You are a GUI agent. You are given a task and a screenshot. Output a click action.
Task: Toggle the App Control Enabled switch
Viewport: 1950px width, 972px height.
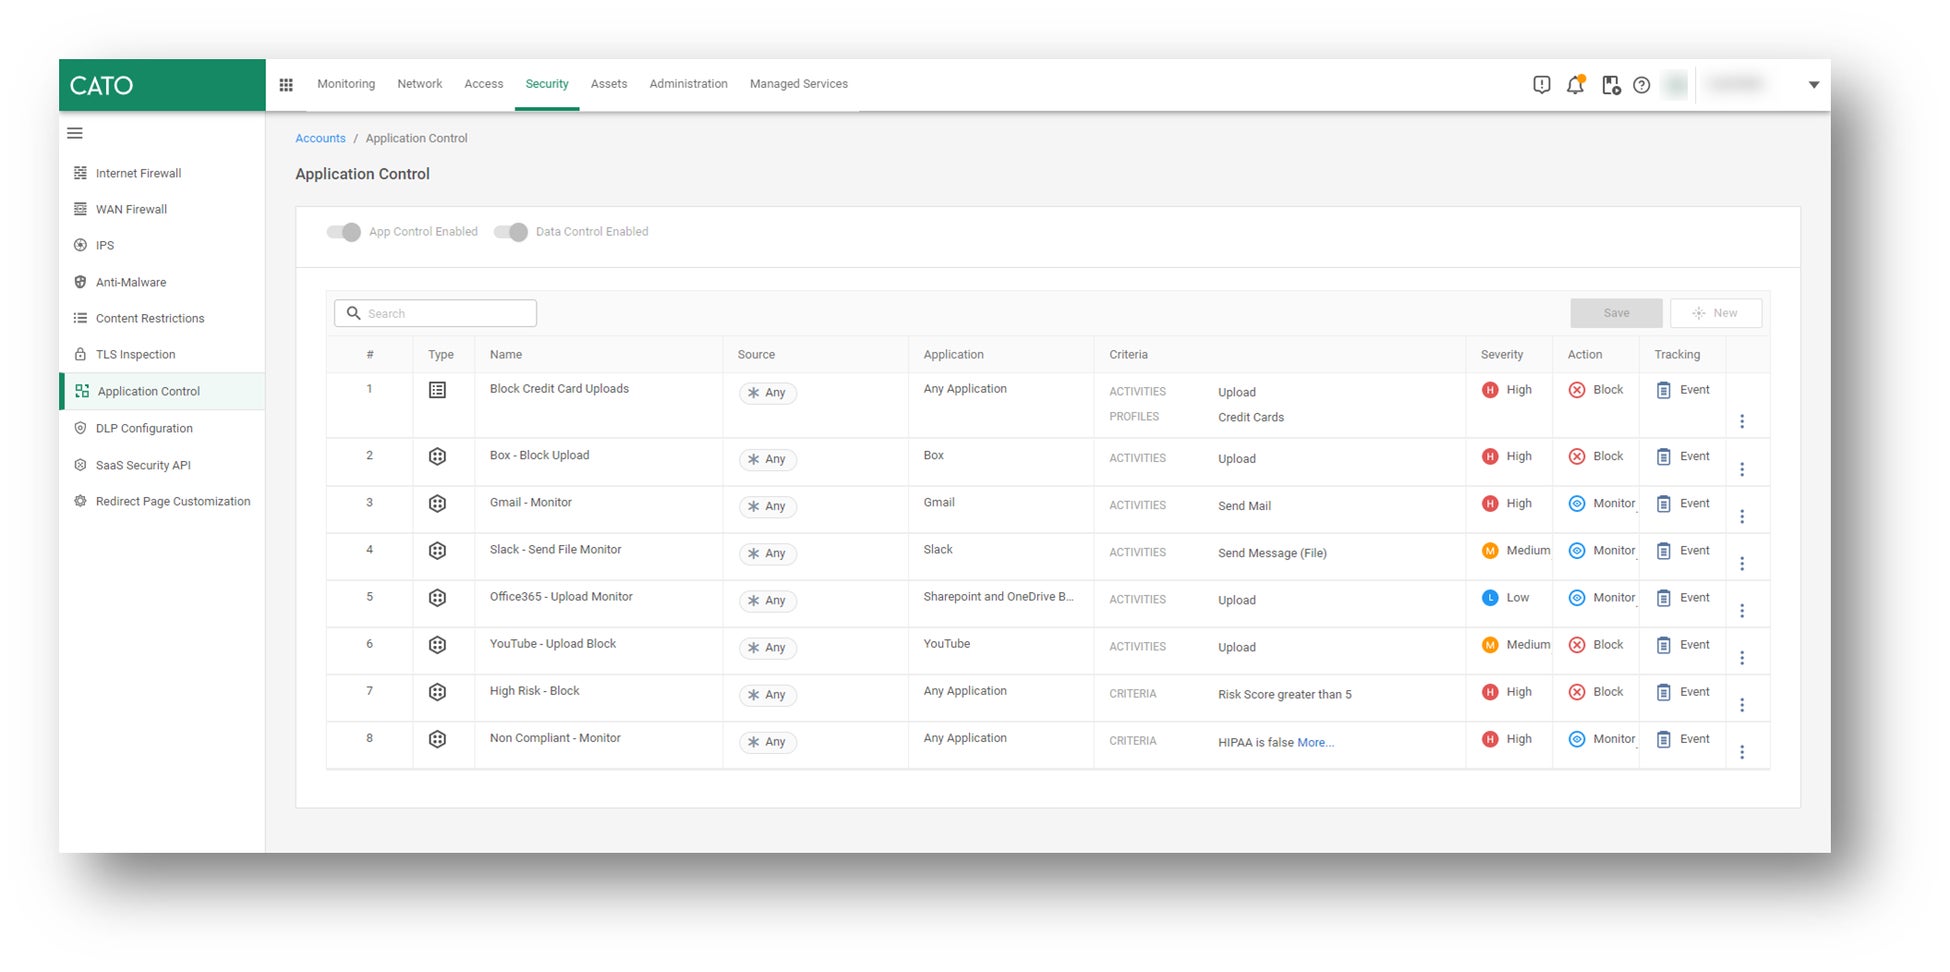(344, 232)
